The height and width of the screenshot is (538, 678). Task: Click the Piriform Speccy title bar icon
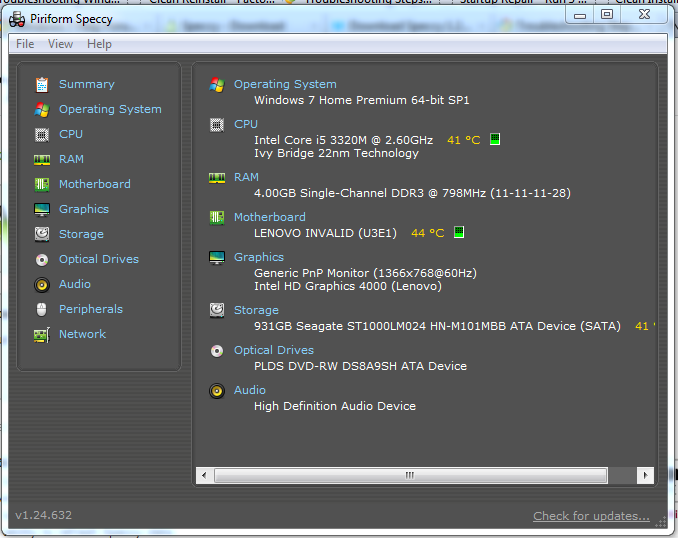point(17,19)
